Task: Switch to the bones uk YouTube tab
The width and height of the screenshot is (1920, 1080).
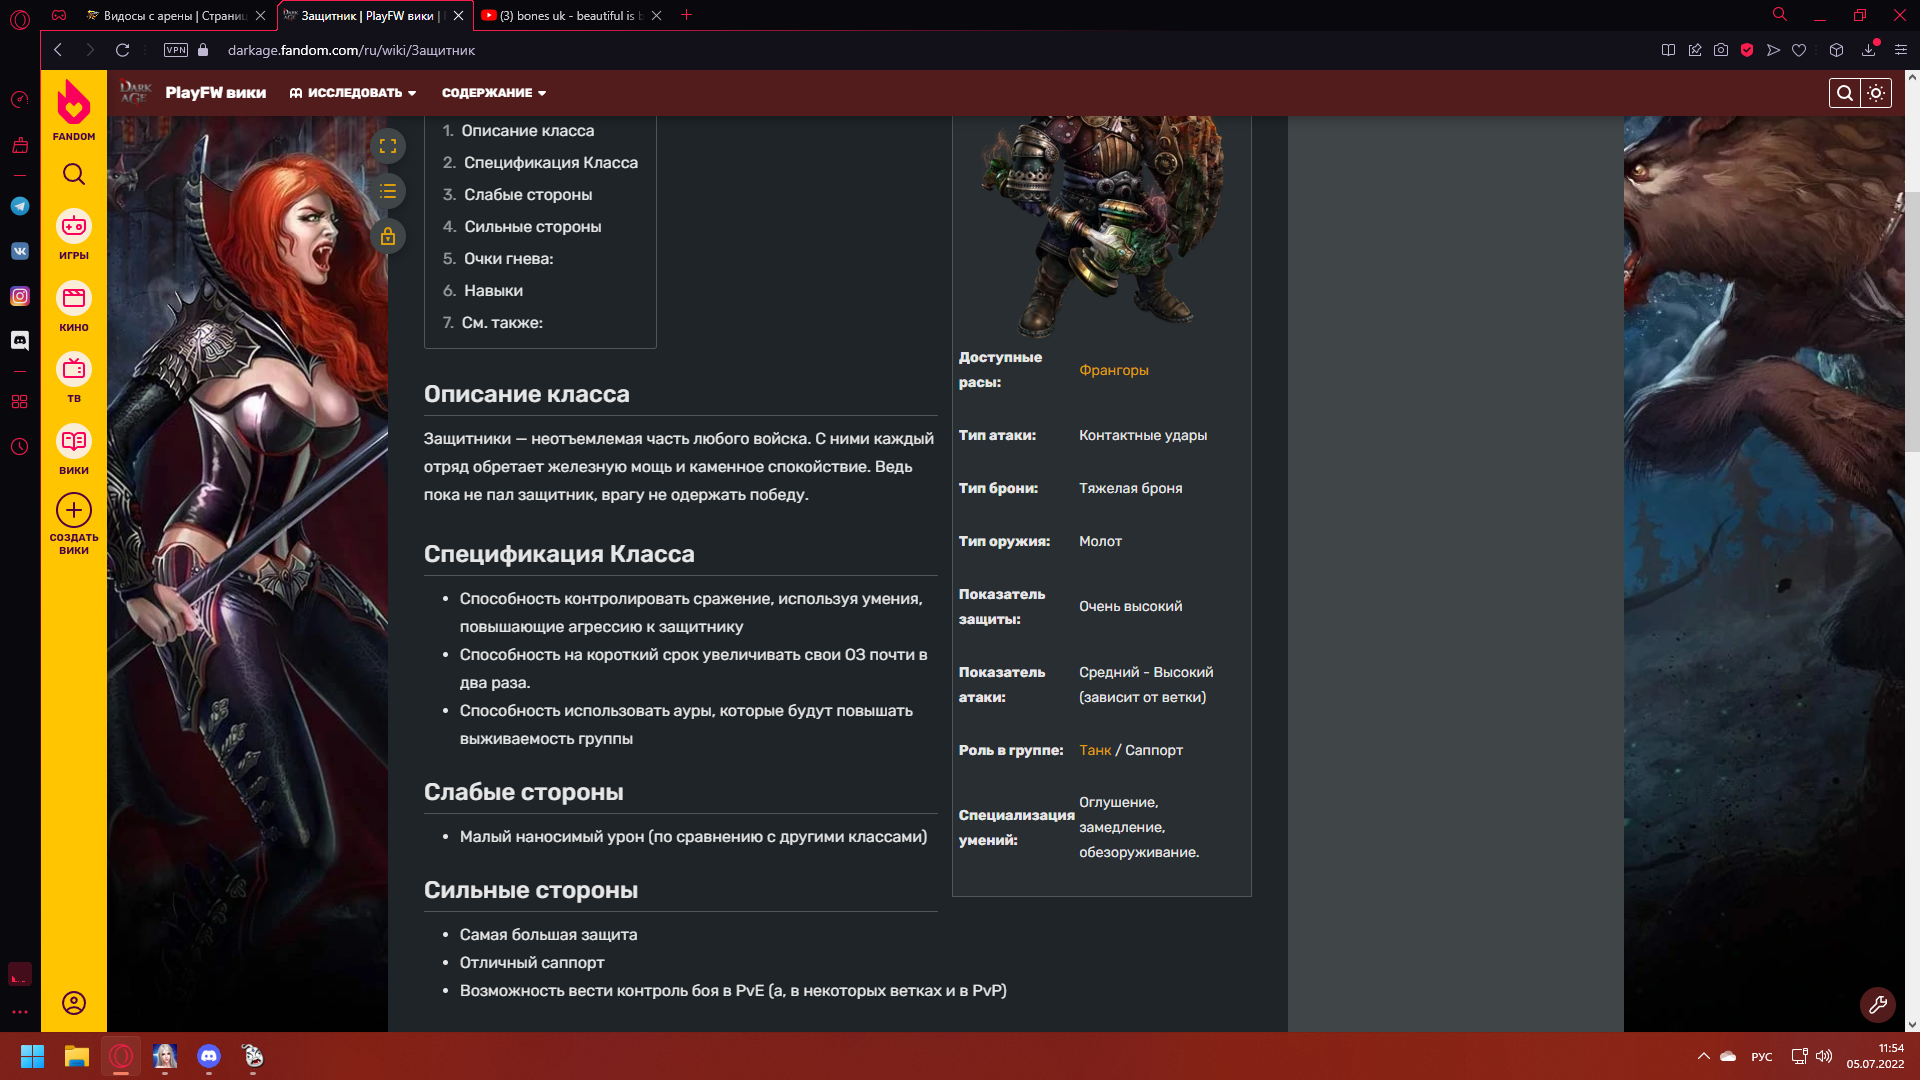Action: coord(565,15)
